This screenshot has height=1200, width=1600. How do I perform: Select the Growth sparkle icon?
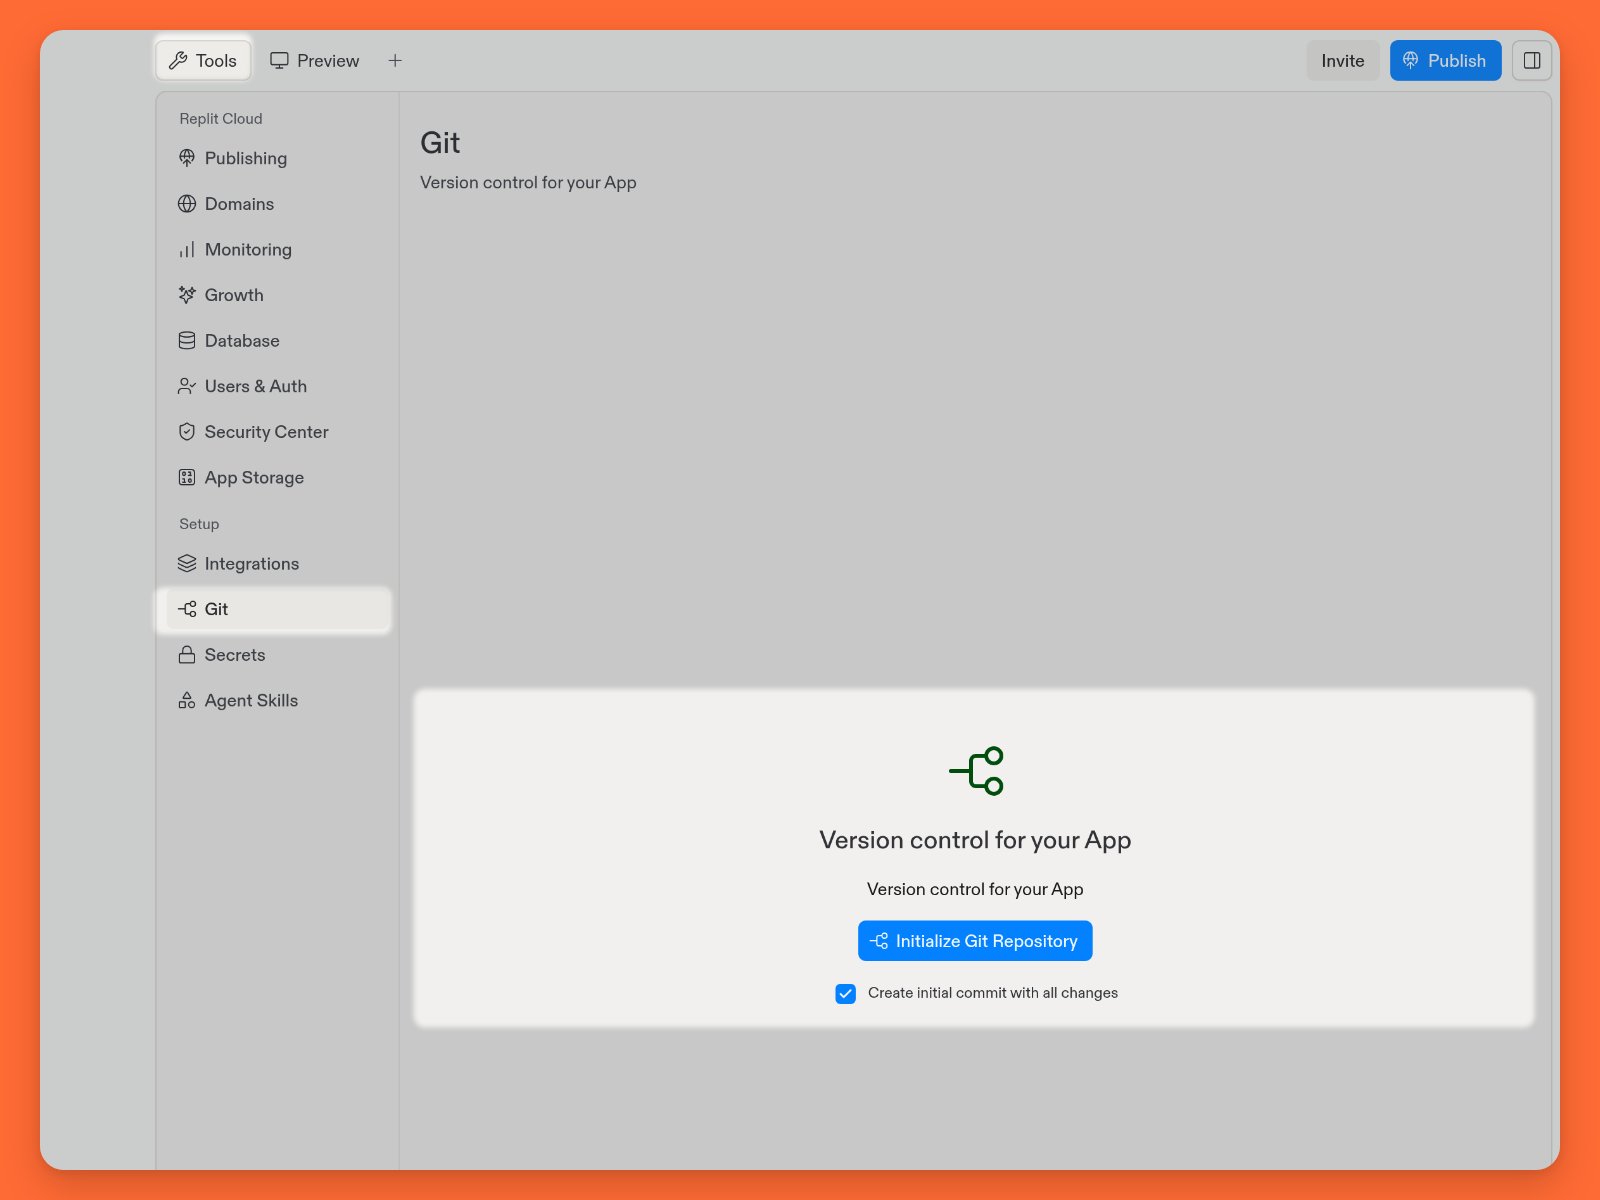click(187, 295)
